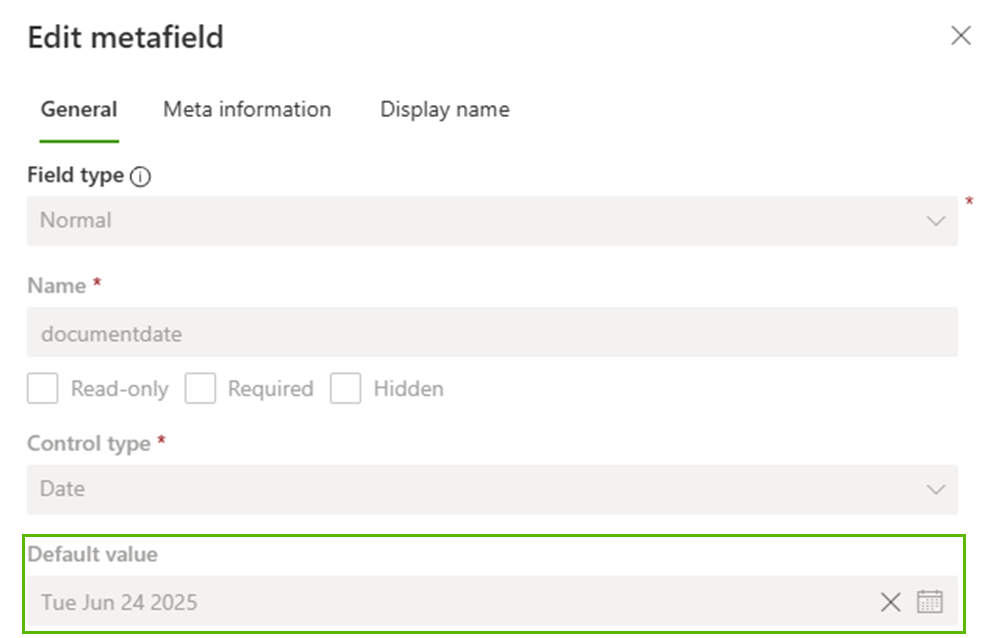Tick the Required checkbox
The height and width of the screenshot is (638, 994).
[x=200, y=389]
